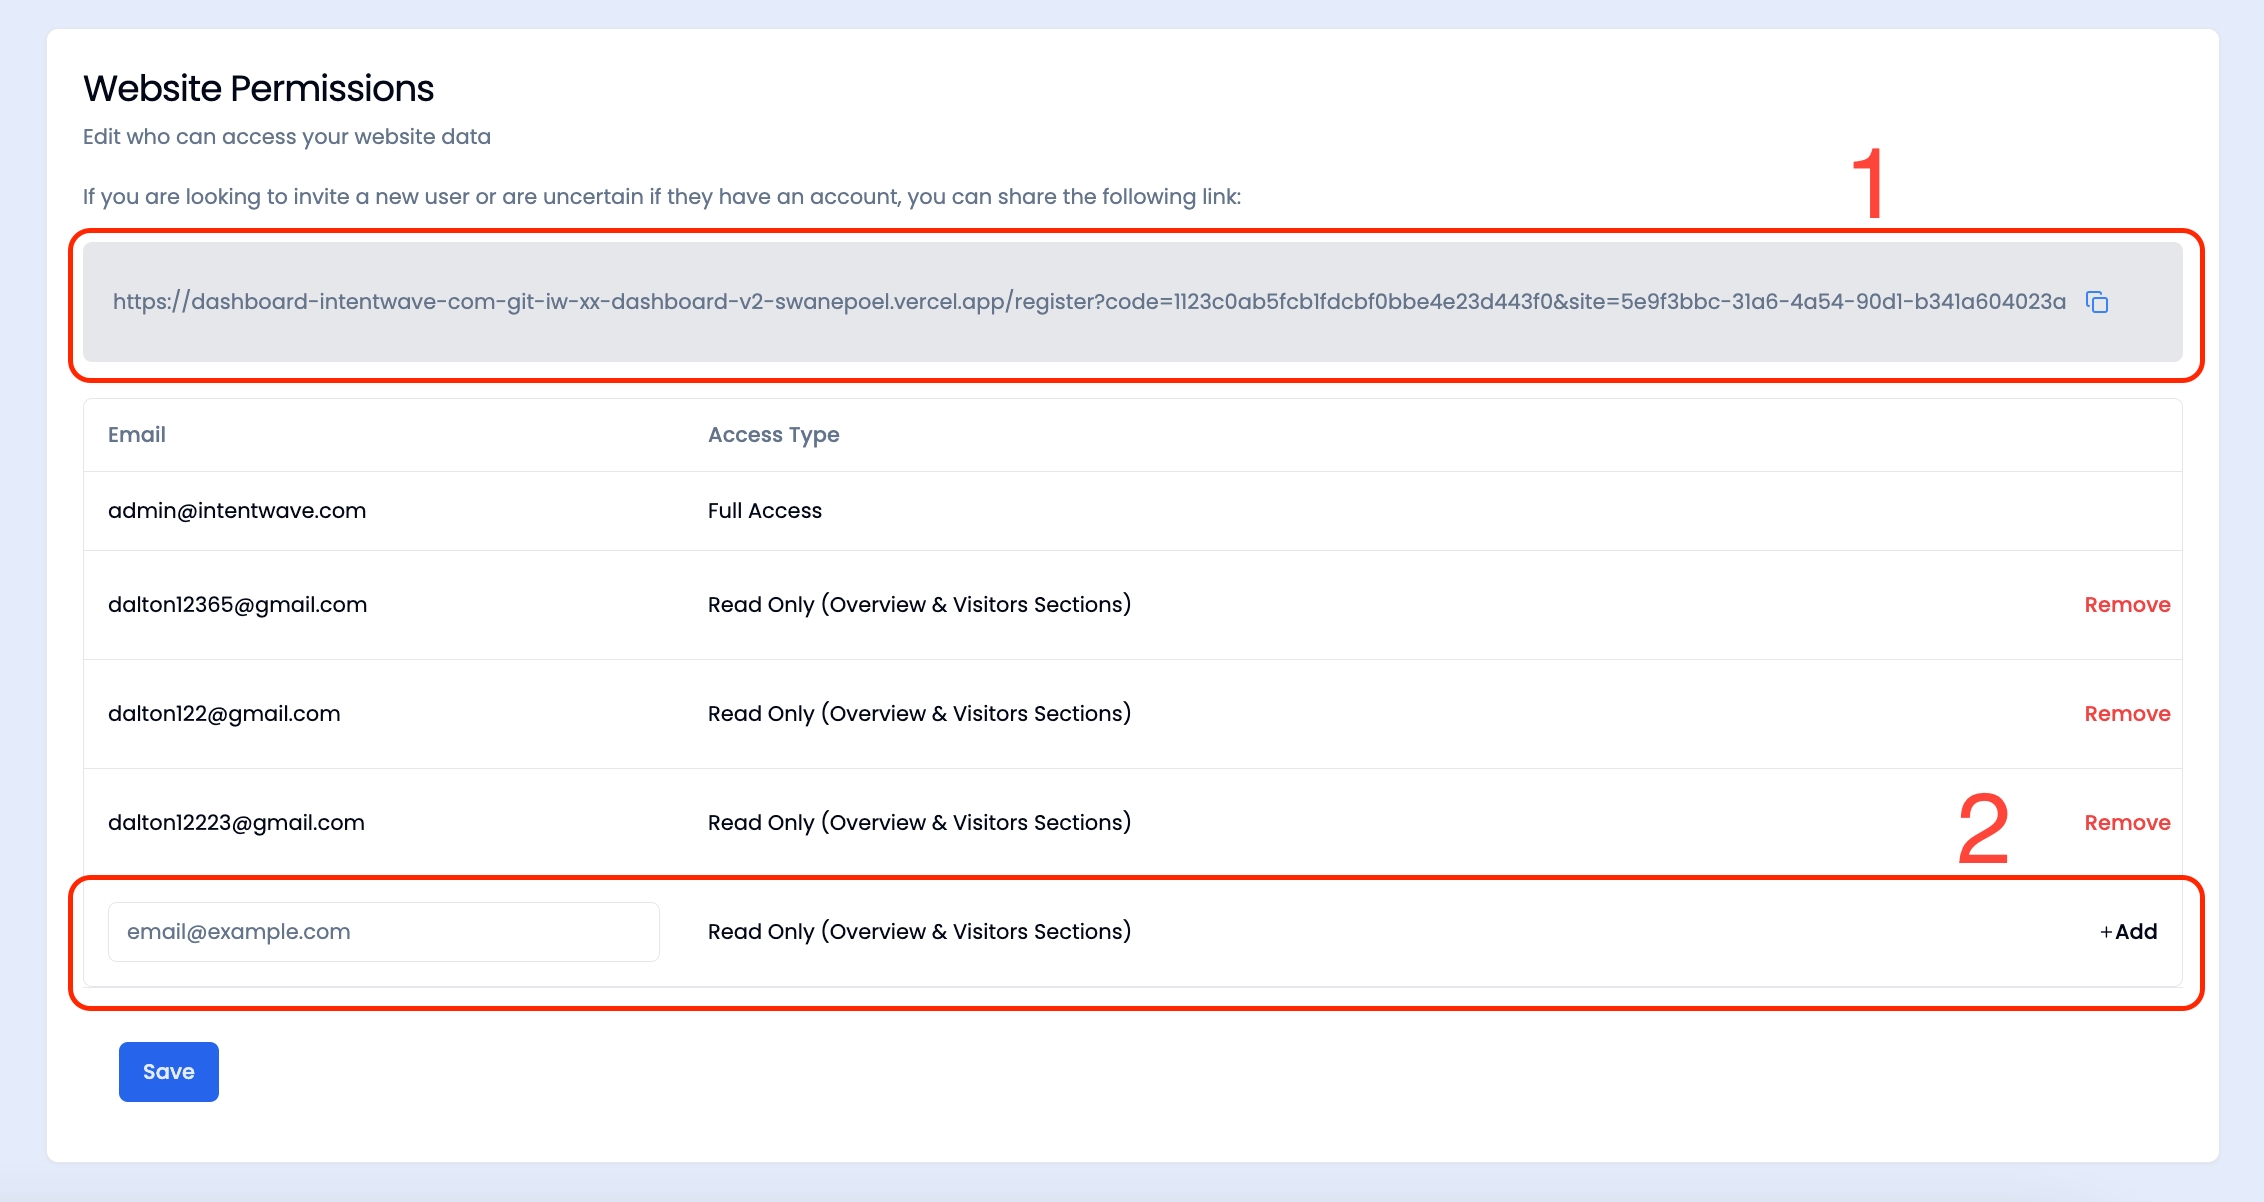This screenshot has width=2264, height=1202.
Task: Click access type for dalton122 row
Action: pyautogui.click(x=919, y=714)
